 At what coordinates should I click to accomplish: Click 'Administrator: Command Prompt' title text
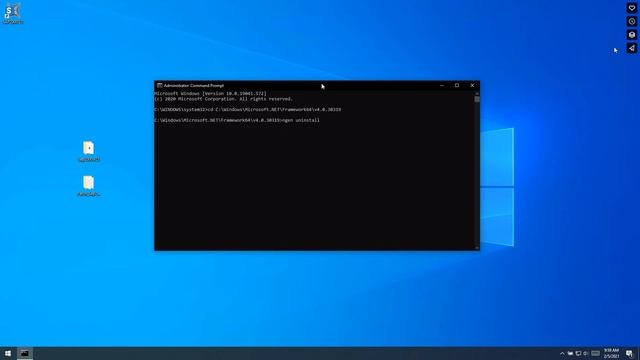(194, 86)
